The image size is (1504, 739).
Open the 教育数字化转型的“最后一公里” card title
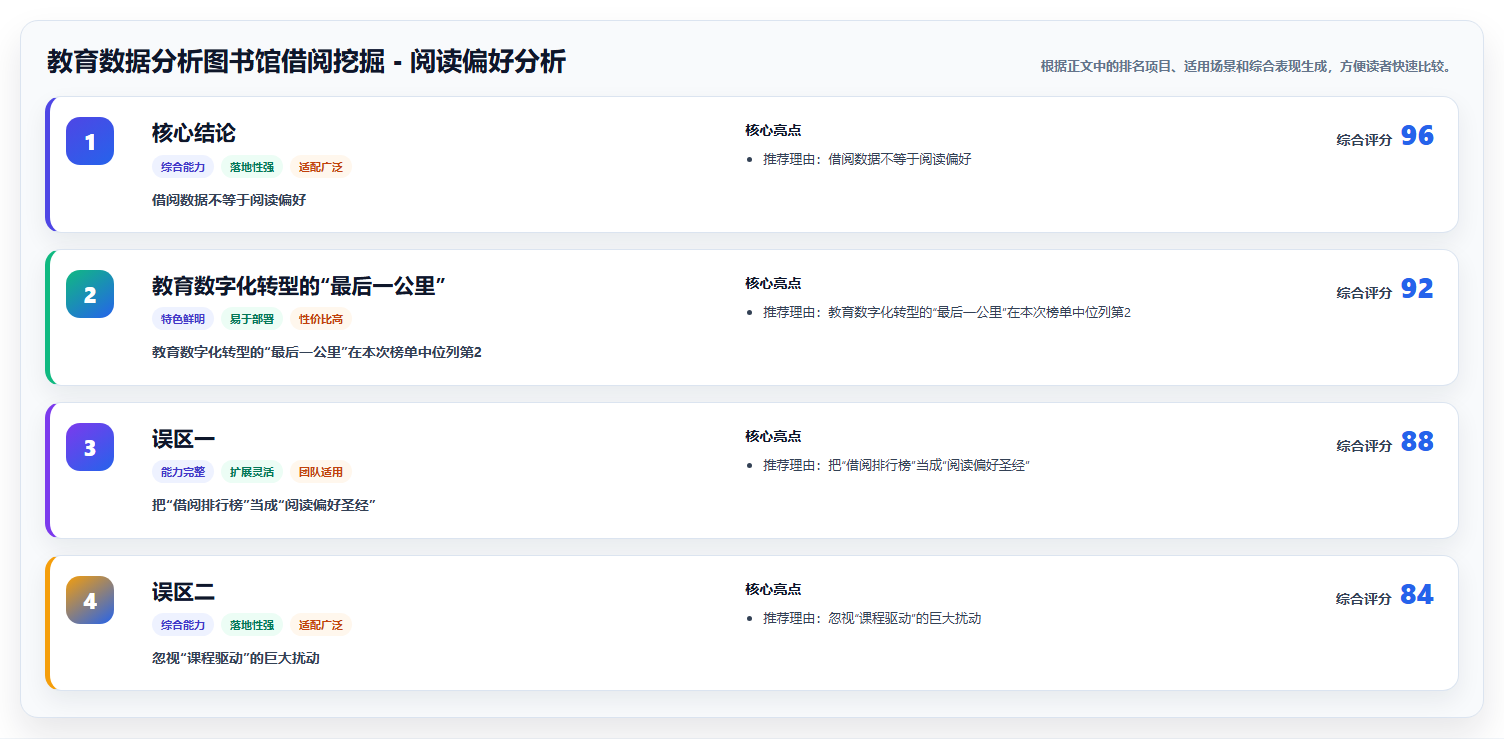coord(298,286)
